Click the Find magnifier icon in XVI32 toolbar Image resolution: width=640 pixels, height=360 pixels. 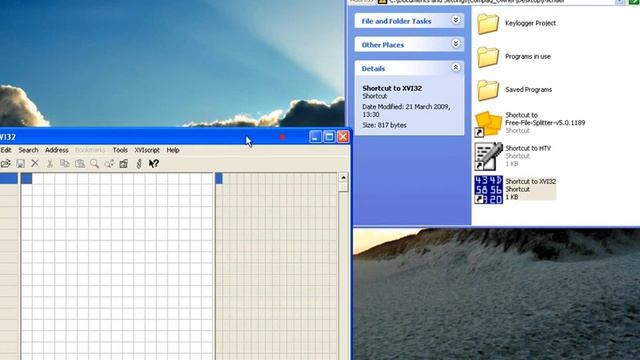coord(94,164)
